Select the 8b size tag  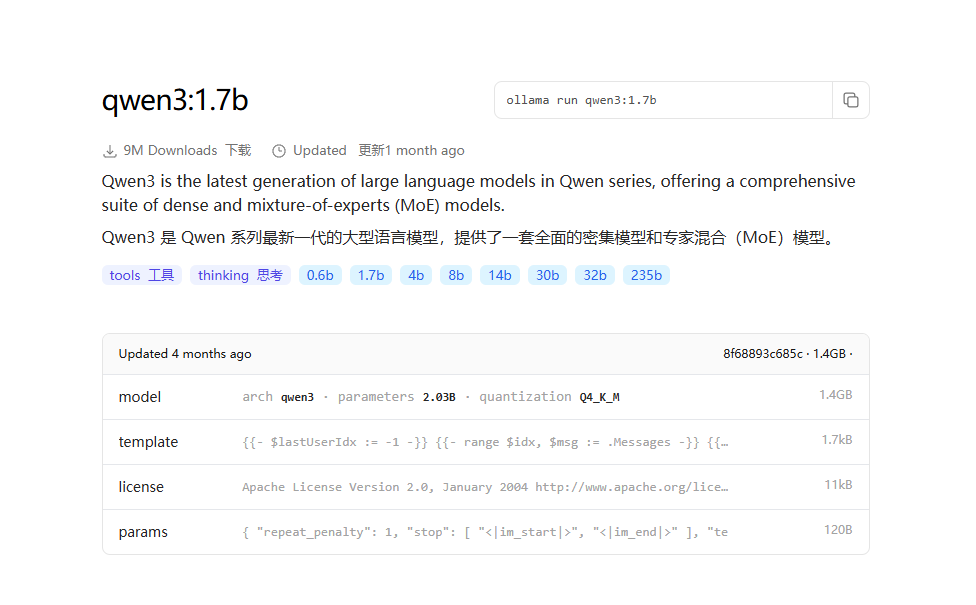click(456, 275)
